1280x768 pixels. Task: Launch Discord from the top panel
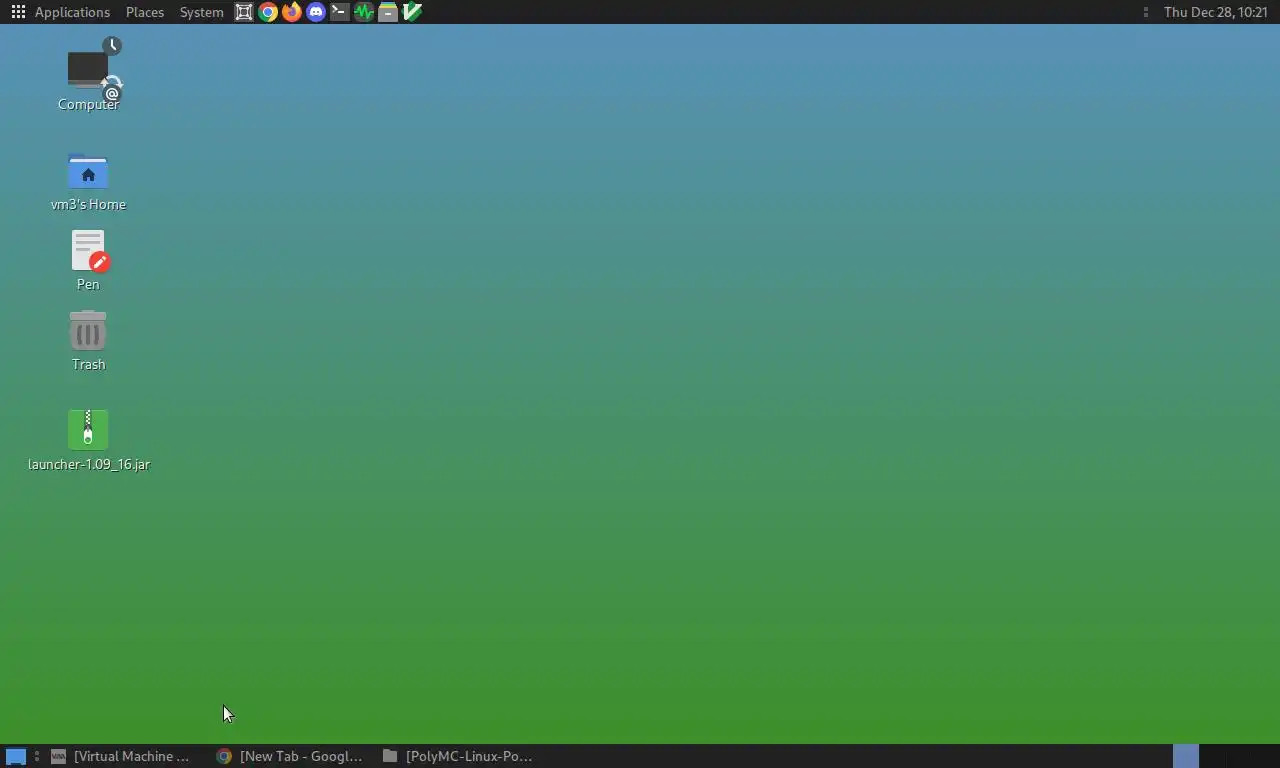(x=316, y=12)
